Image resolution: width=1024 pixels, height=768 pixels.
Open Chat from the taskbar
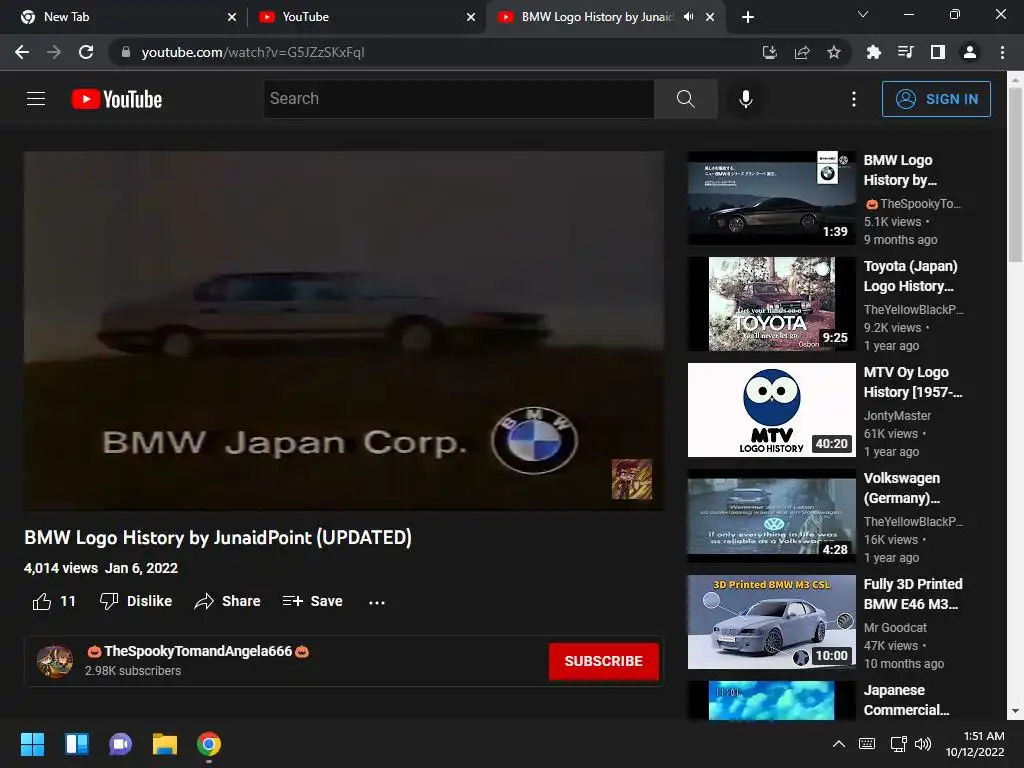tap(120, 744)
